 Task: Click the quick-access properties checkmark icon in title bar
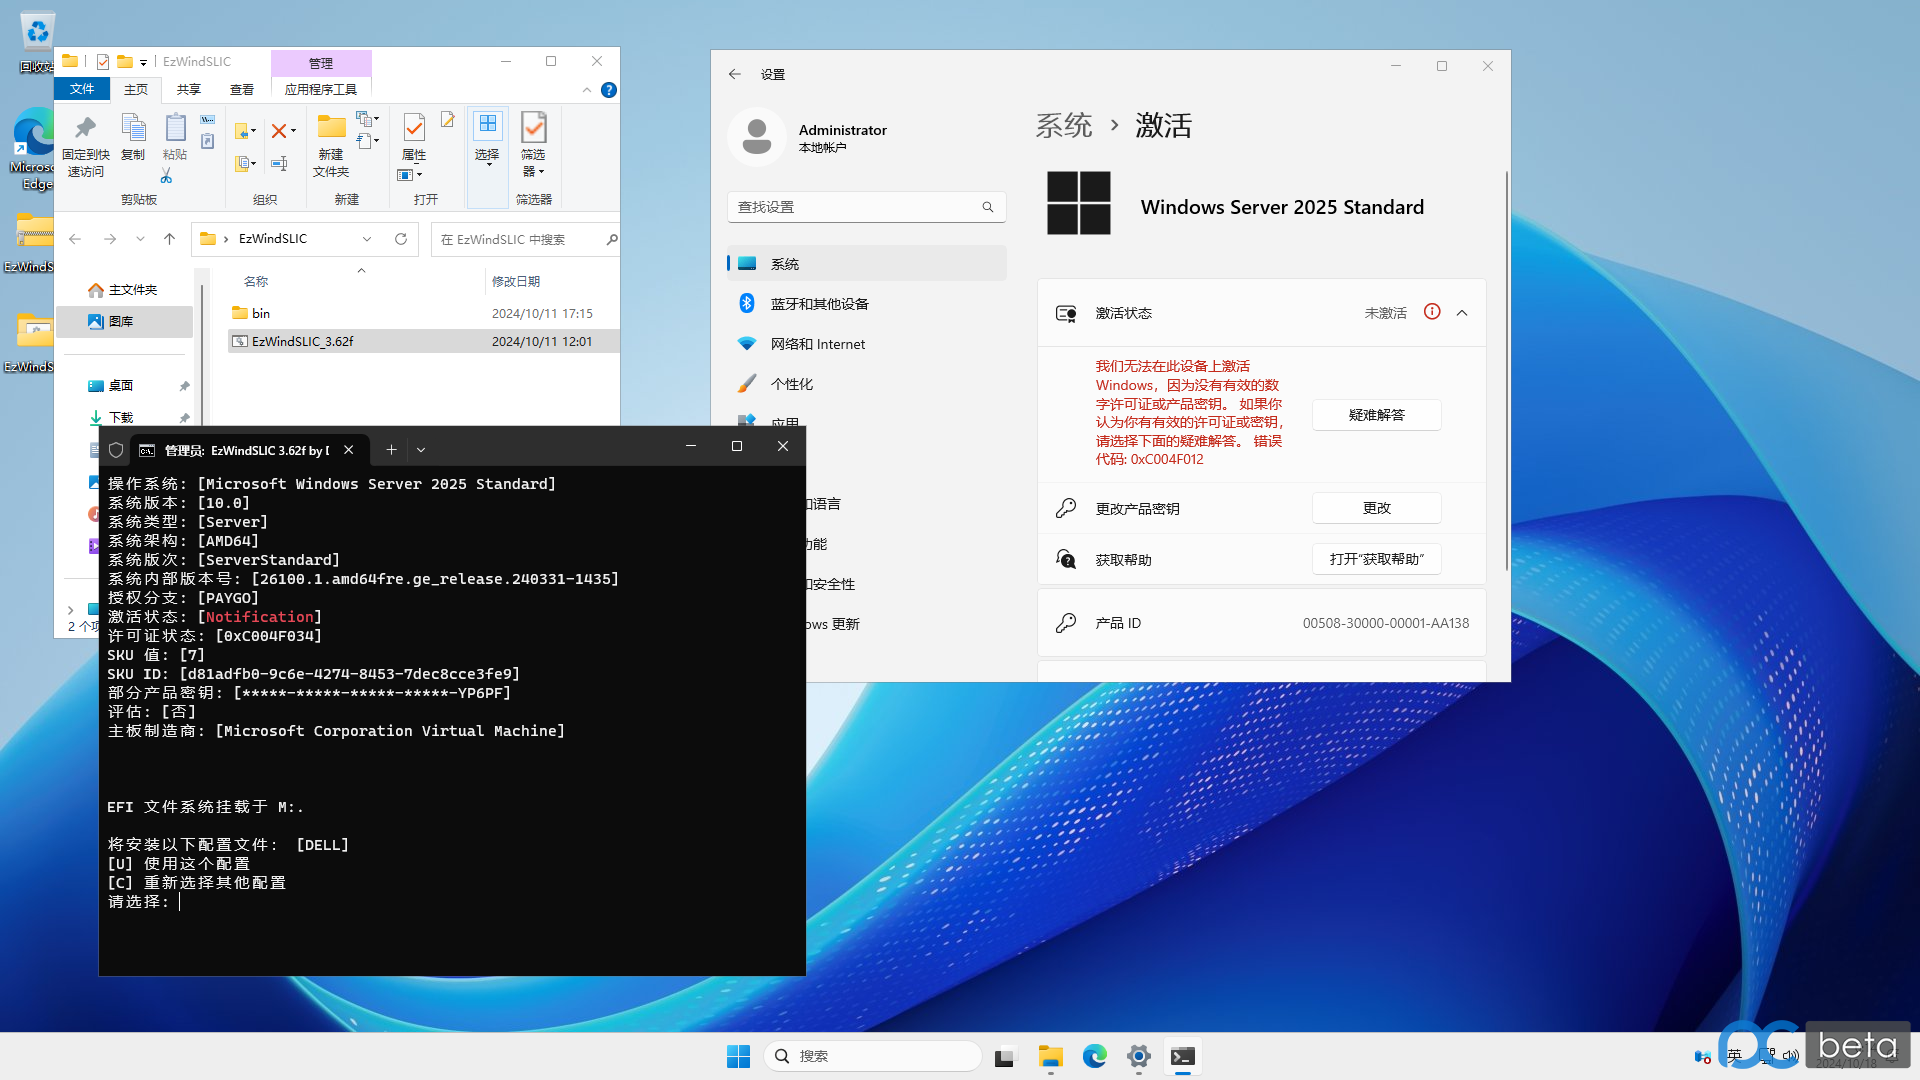103,61
